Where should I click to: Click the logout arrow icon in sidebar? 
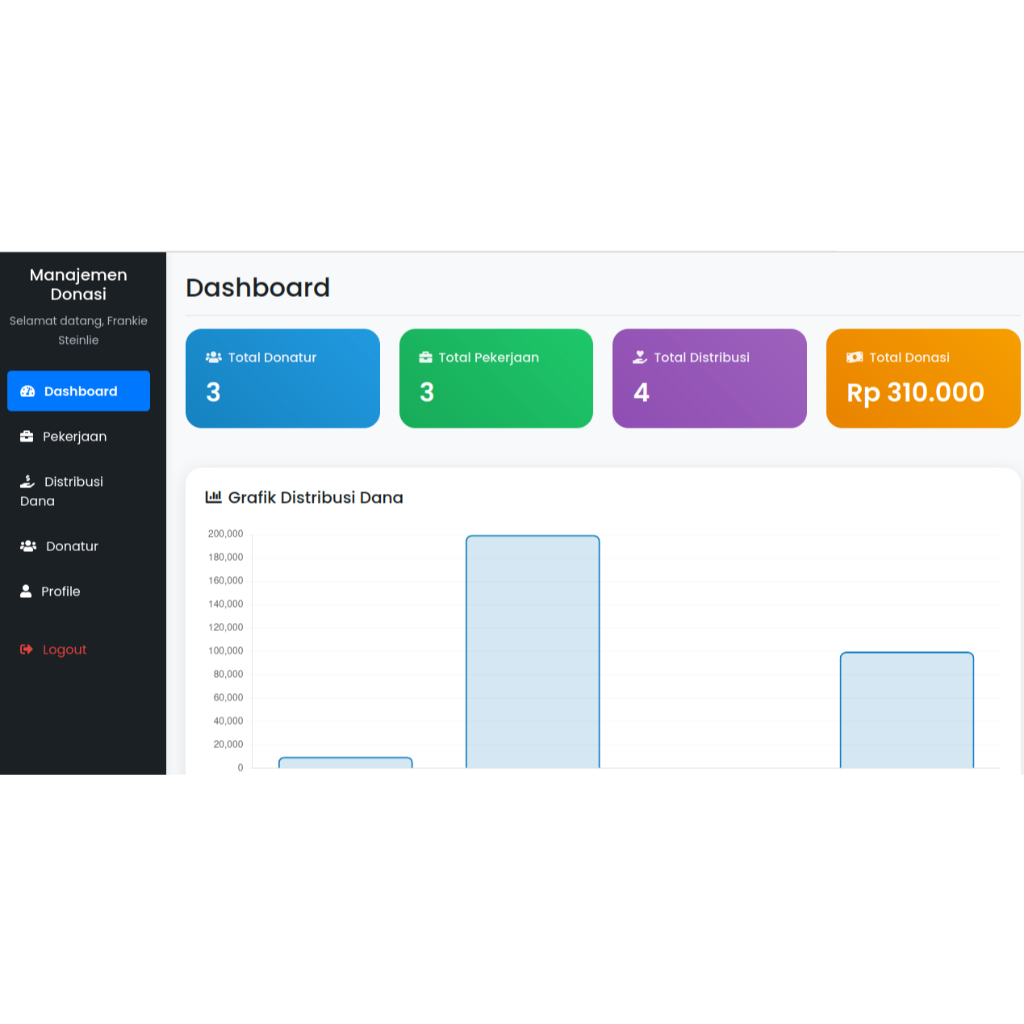[x=25, y=649]
